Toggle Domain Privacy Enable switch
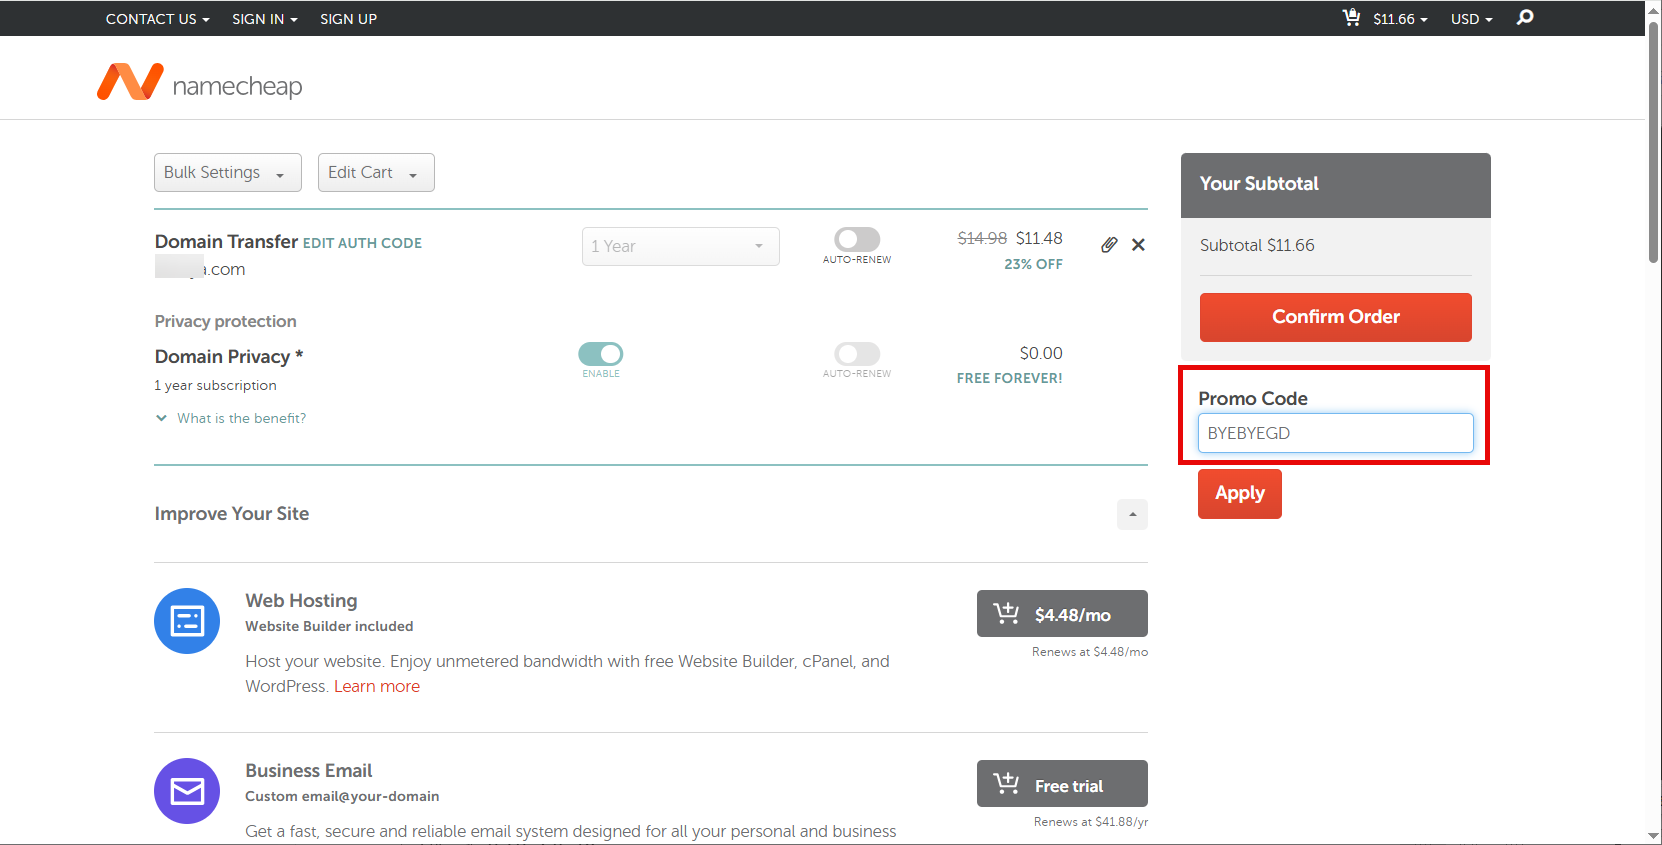Screen dimensions: 1662x845 pos(601,354)
